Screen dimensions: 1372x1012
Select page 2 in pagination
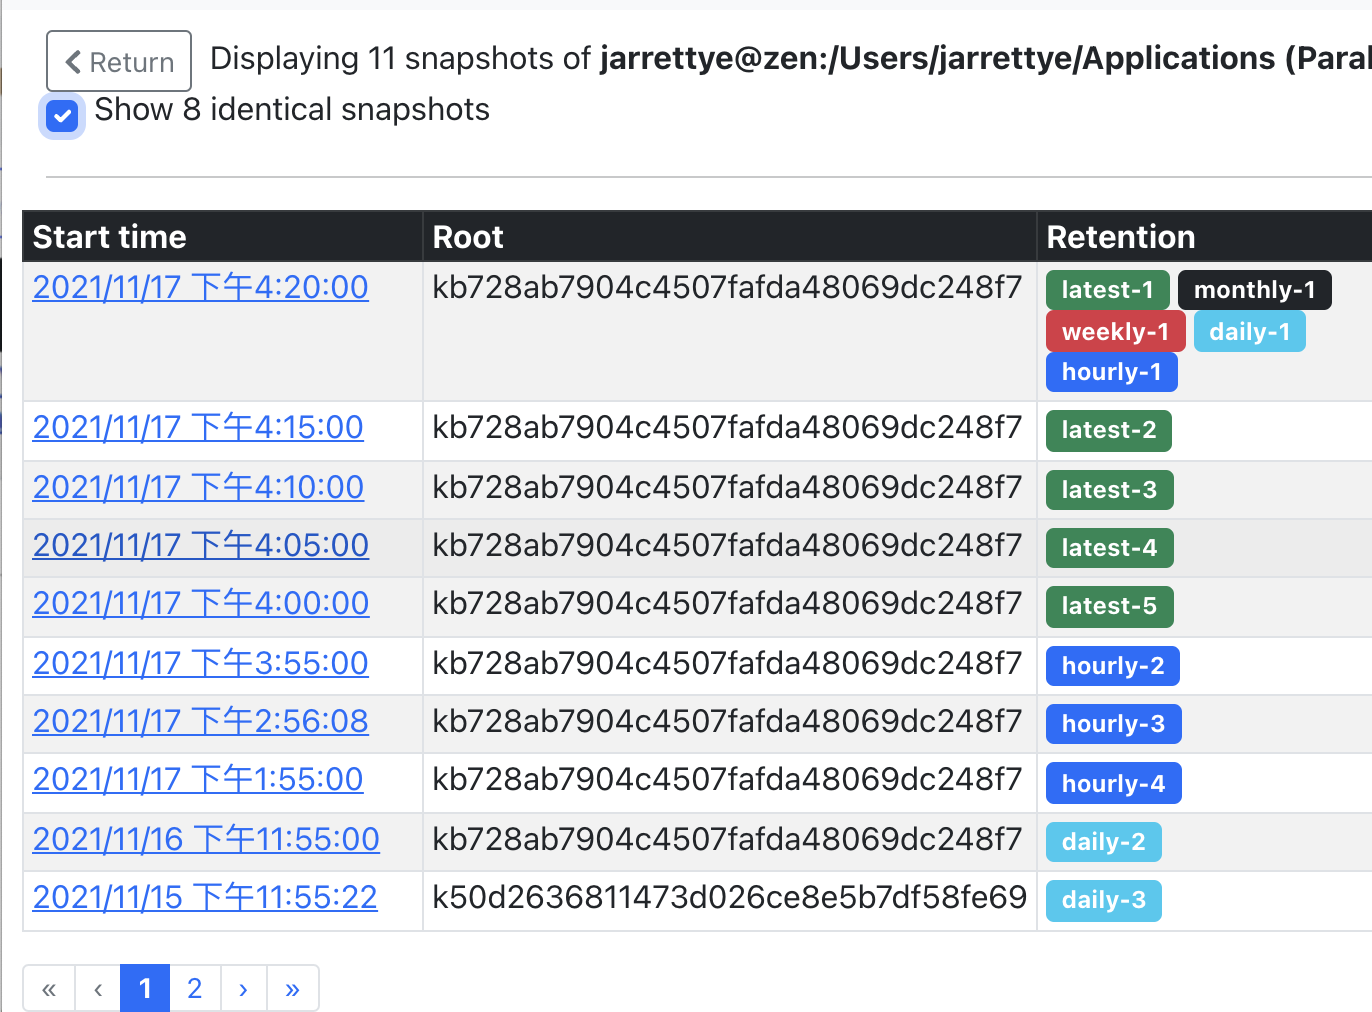[195, 989]
